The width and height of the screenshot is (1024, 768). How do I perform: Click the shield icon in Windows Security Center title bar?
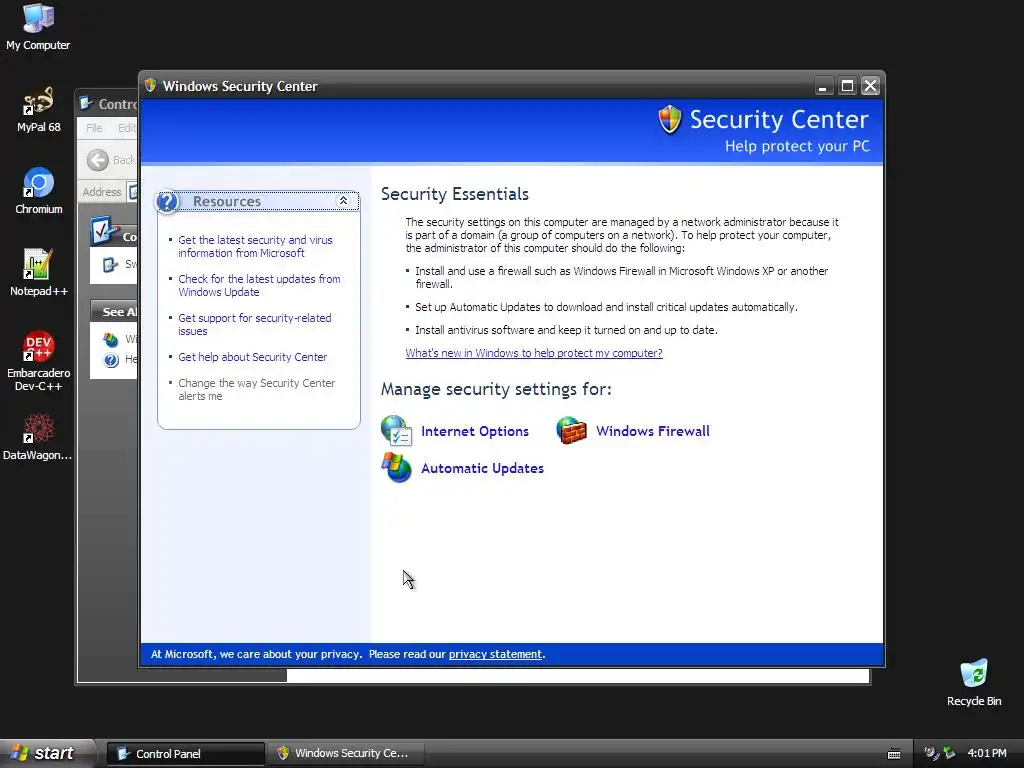pyautogui.click(x=151, y=86)
